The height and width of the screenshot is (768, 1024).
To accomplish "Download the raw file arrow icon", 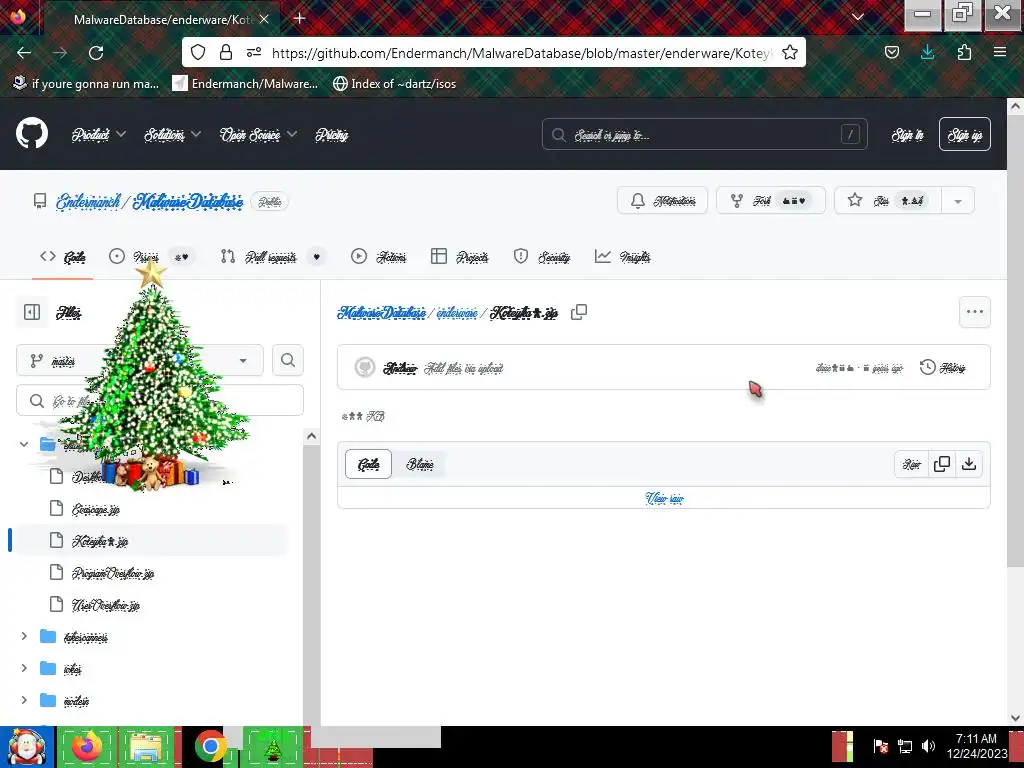I will [x=969, y=464].
